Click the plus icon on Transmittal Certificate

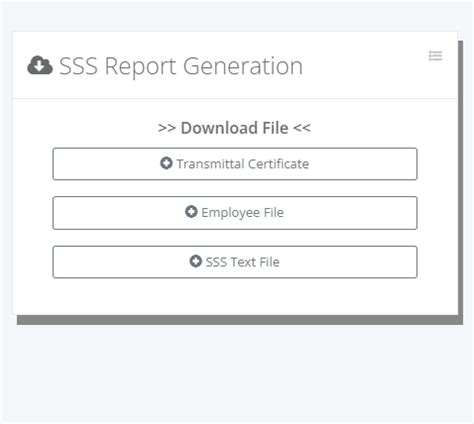click(166, 163)
